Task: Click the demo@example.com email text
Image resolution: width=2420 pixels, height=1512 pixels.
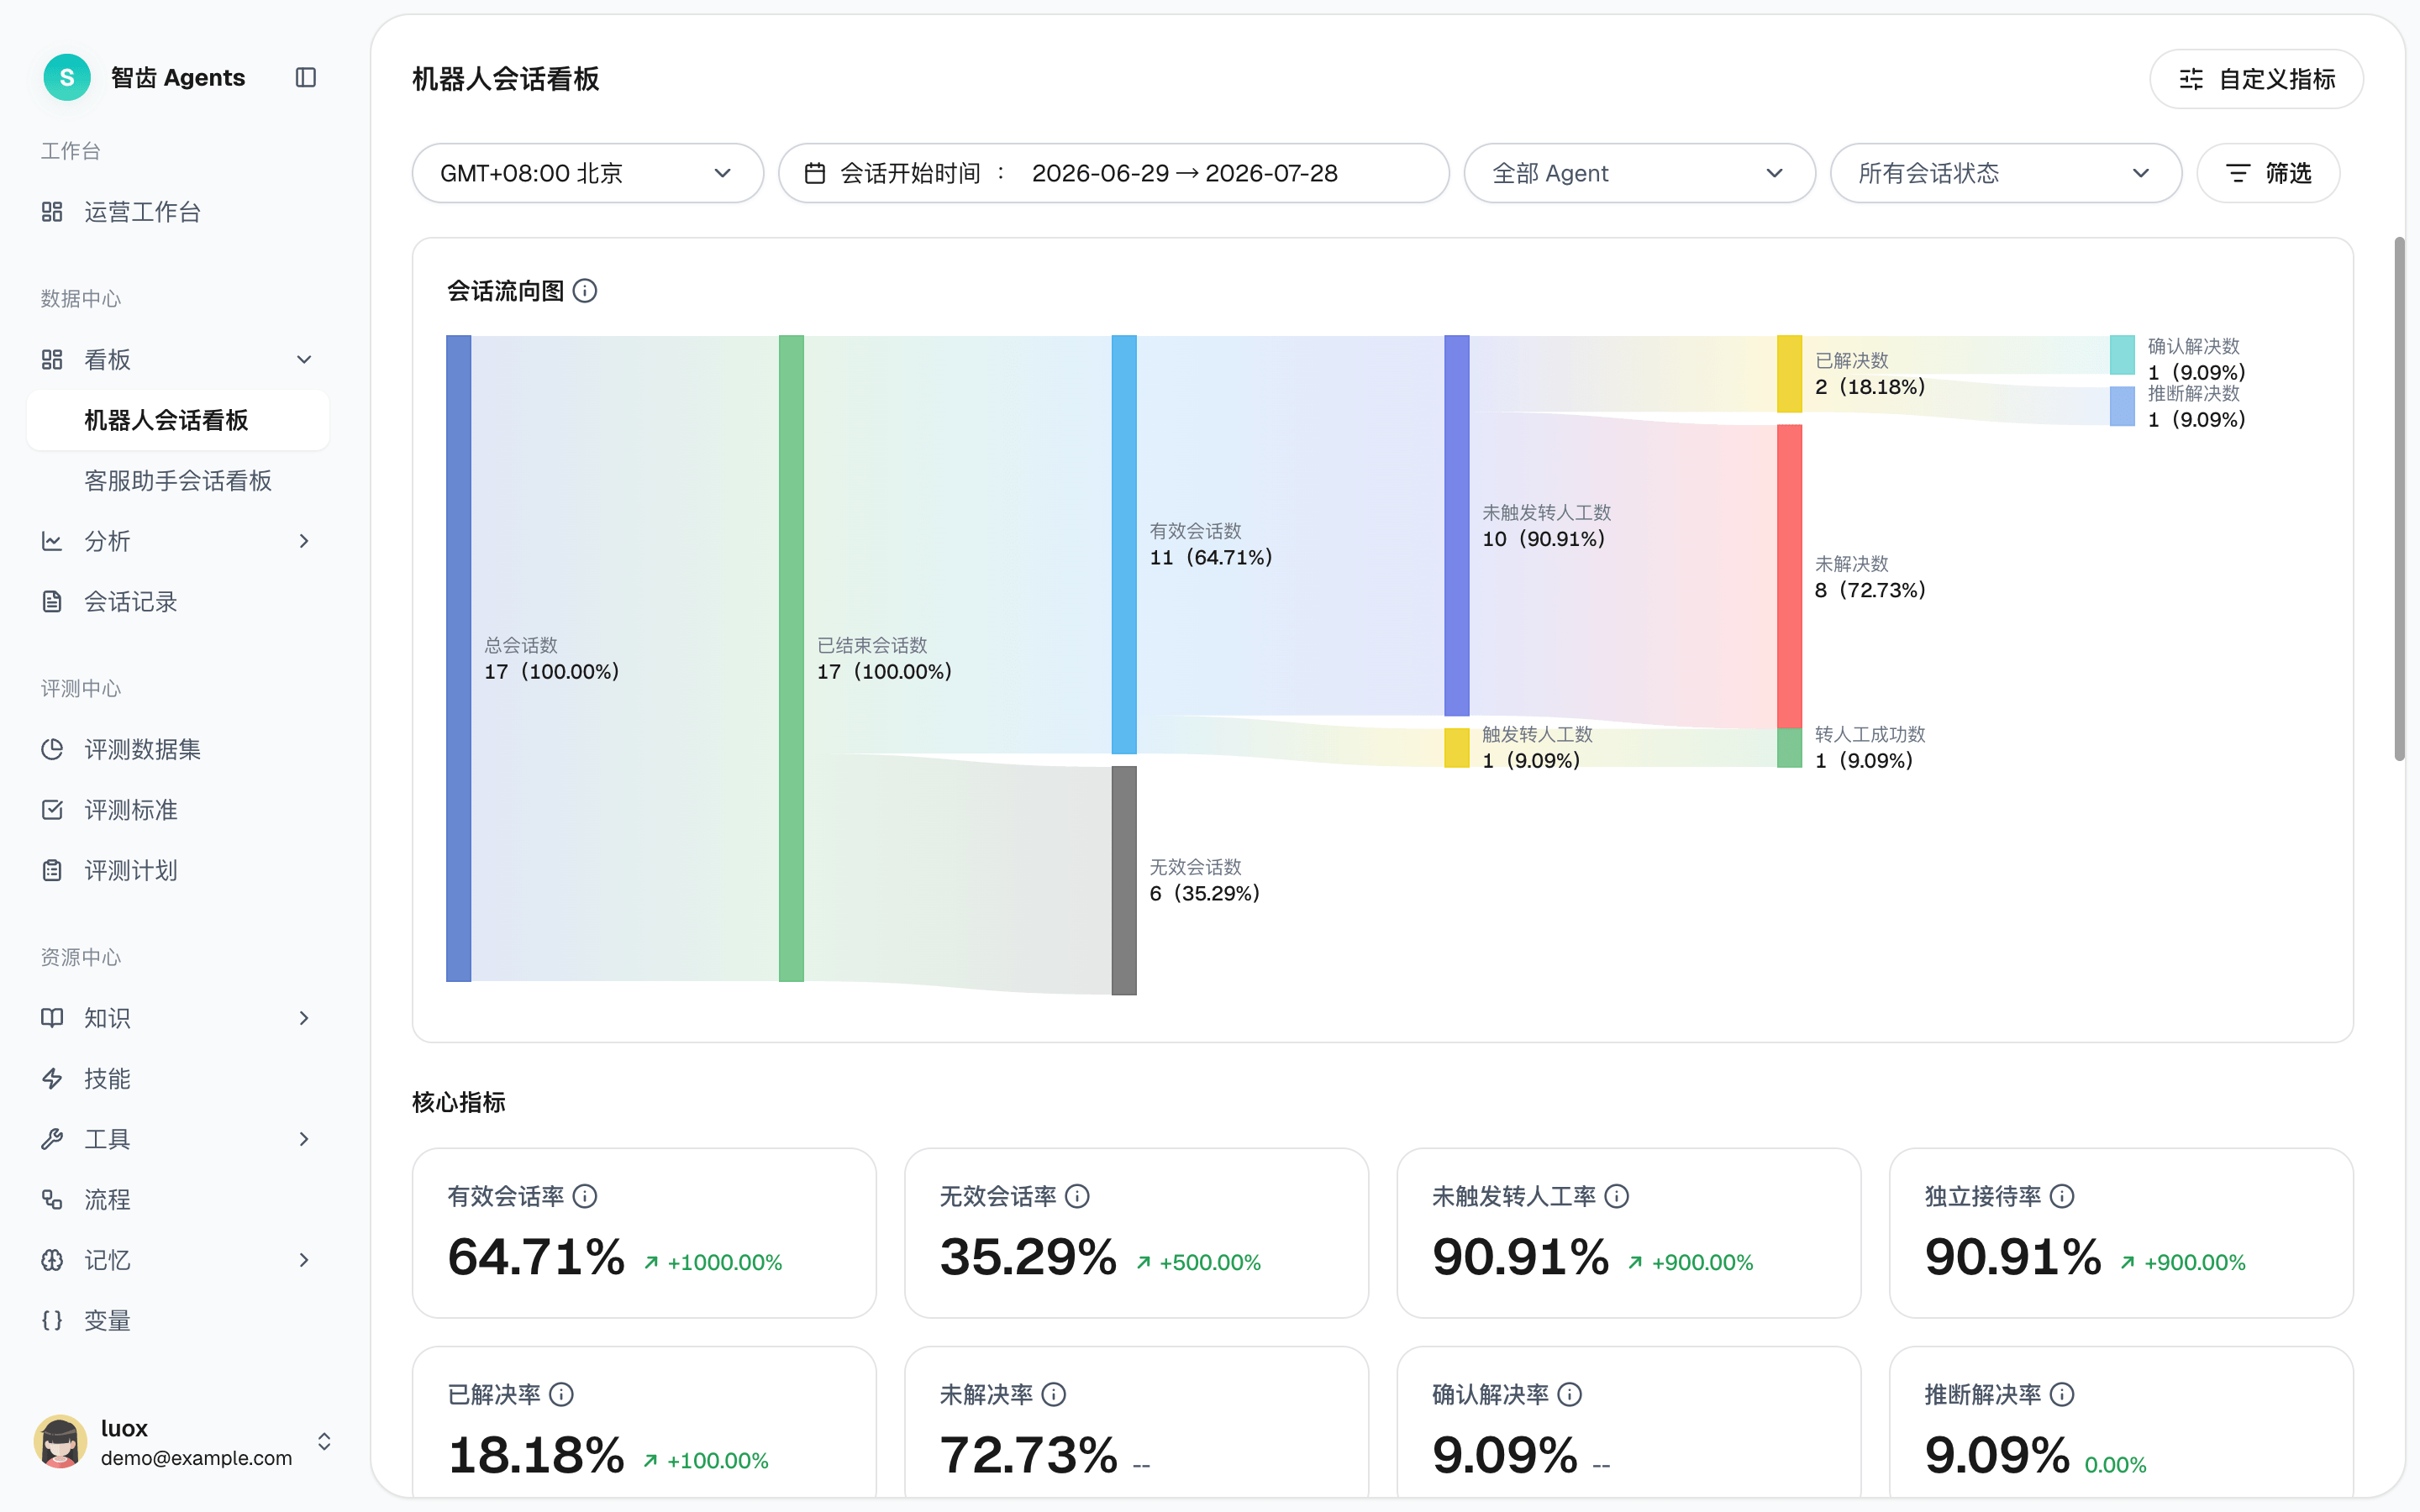Action: coord(196,1458)
